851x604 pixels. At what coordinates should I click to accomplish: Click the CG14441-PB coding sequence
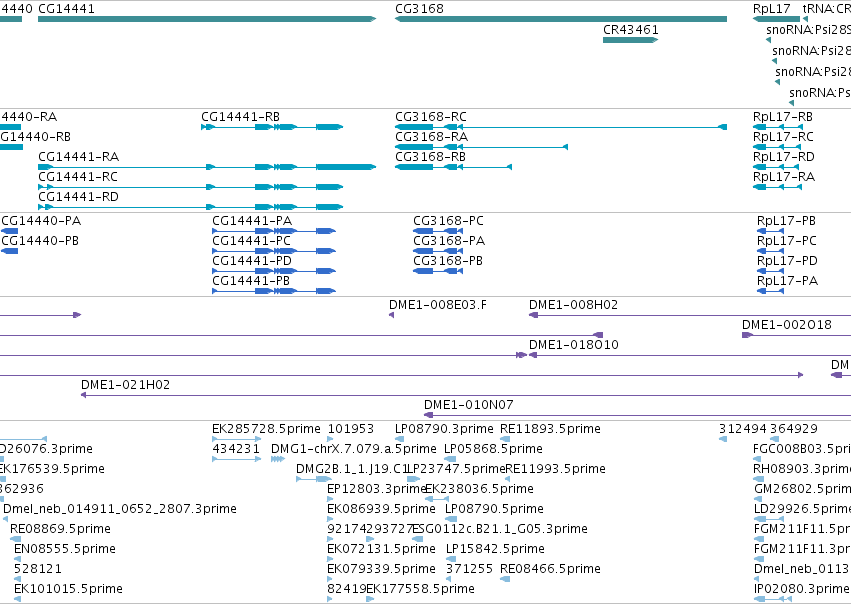274,291
